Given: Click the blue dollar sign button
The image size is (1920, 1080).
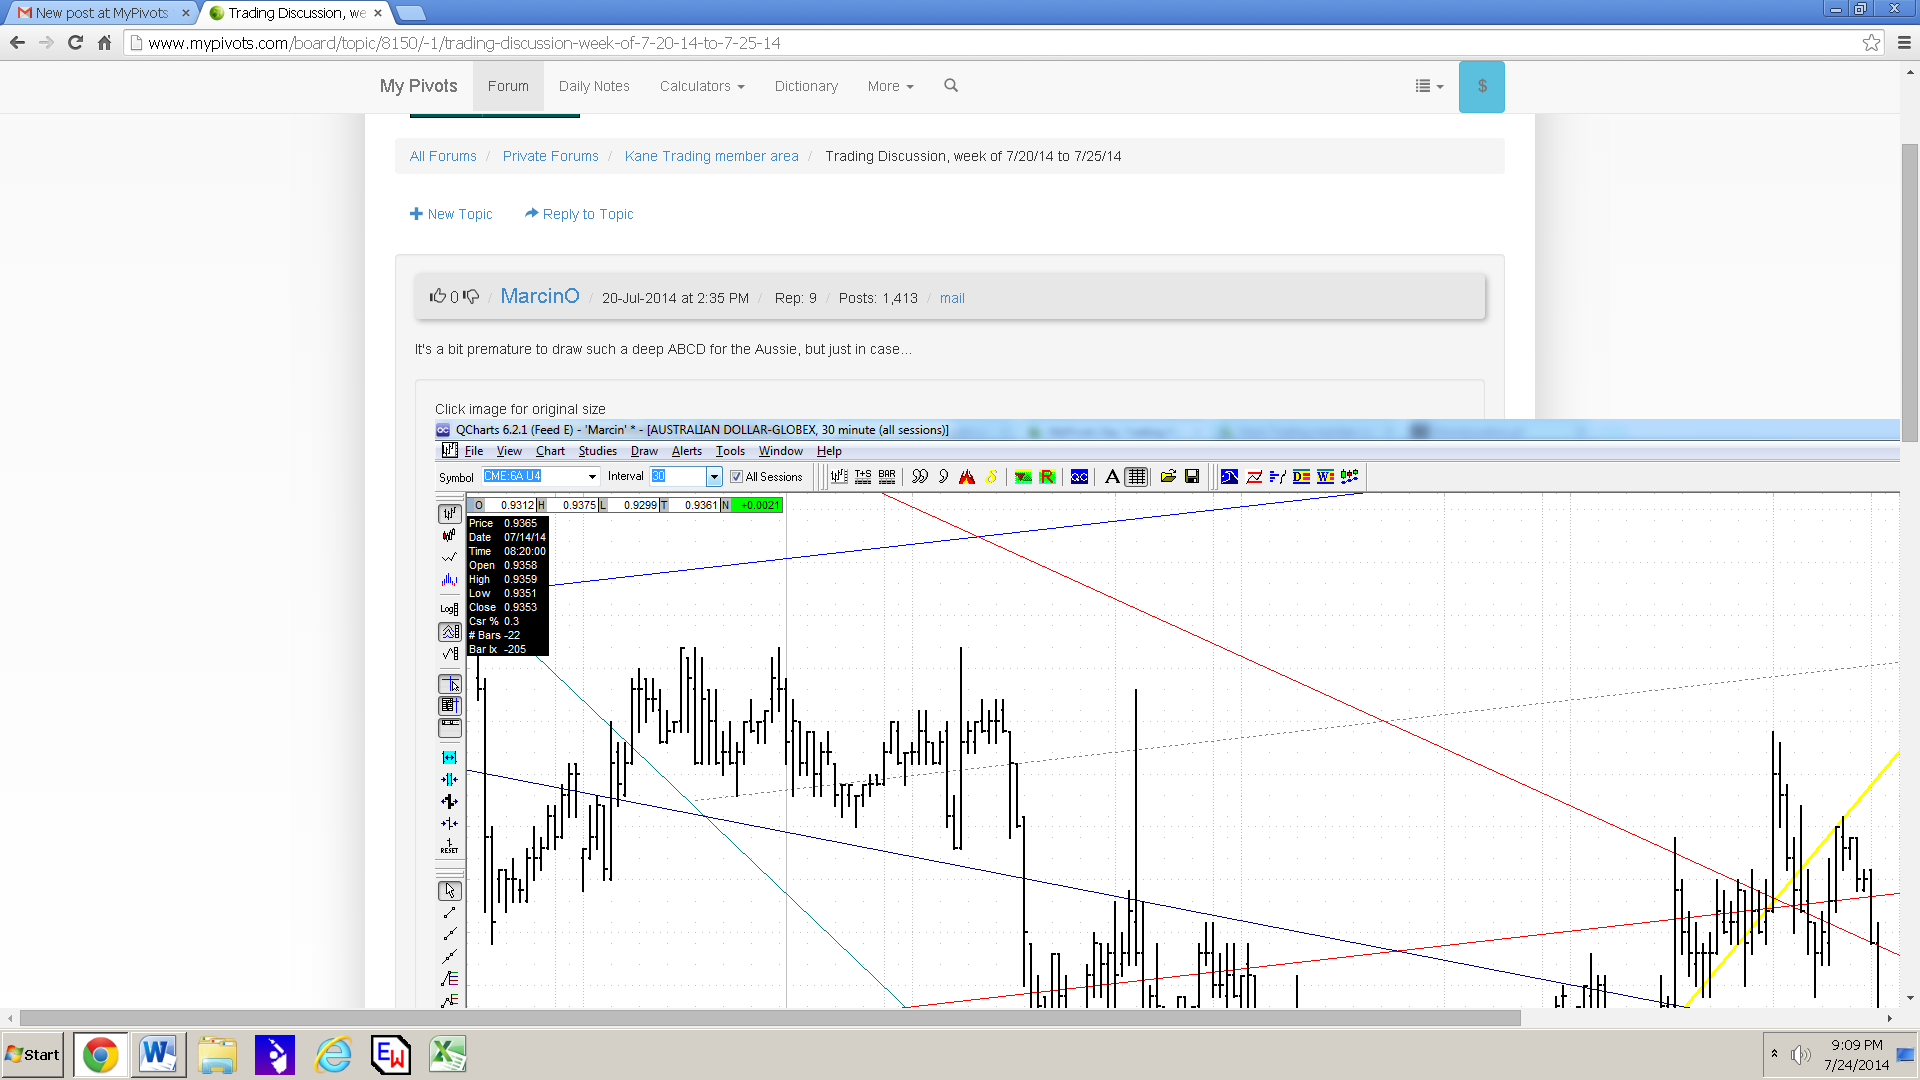Looking at the screenshot, I should tap(1481, 87).
